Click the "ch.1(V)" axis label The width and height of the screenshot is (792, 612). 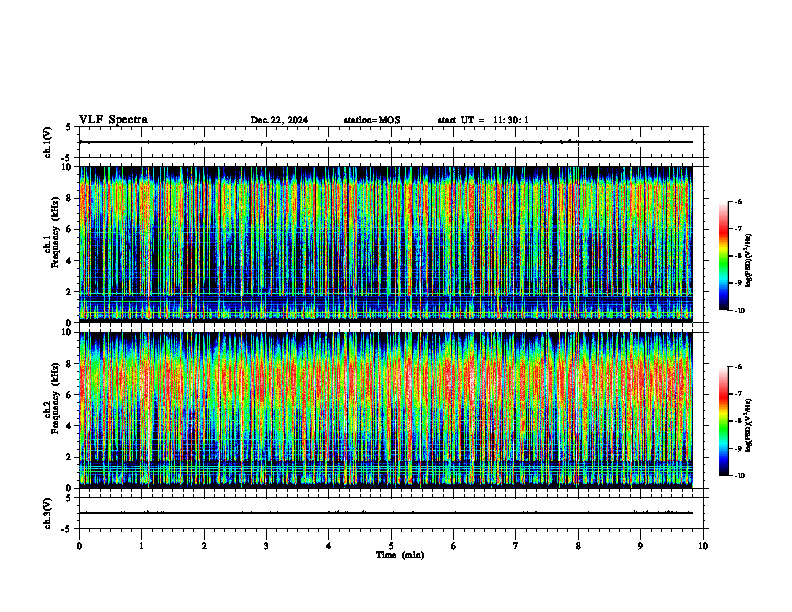coord(48,142)
